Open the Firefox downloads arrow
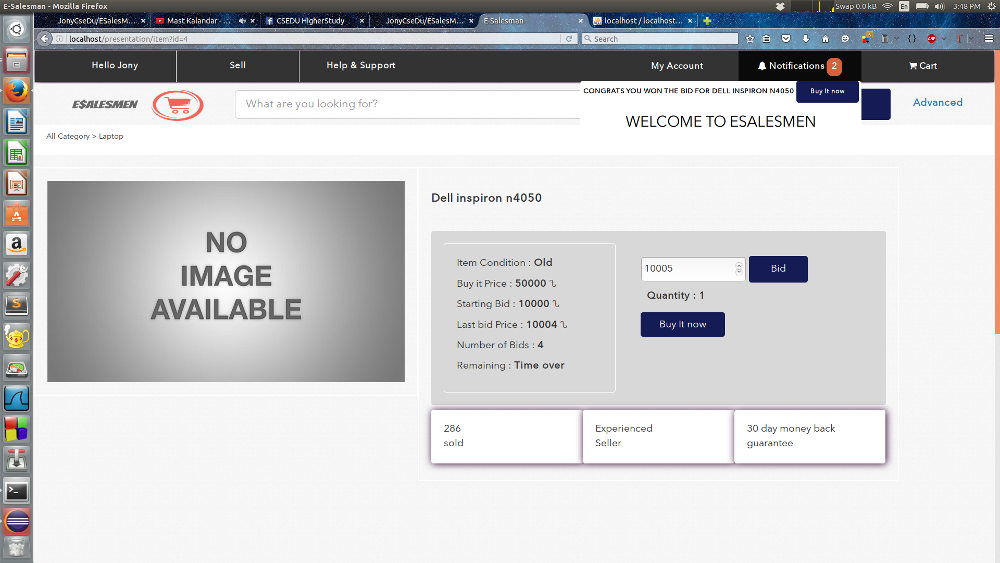1000x563 pixels. pyautogui.click(x=805, y=39)
